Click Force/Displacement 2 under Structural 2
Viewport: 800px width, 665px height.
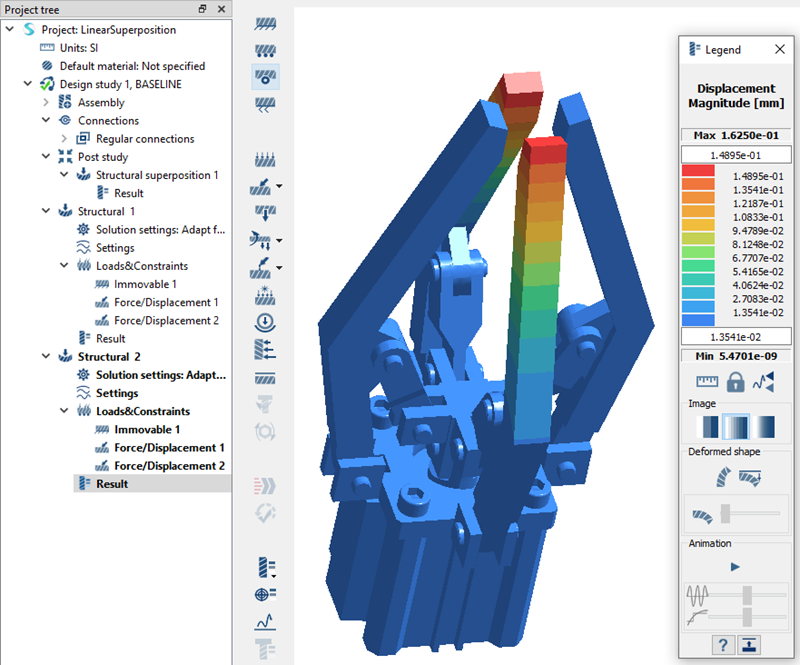pyautogui.click(x=168, y=466)
